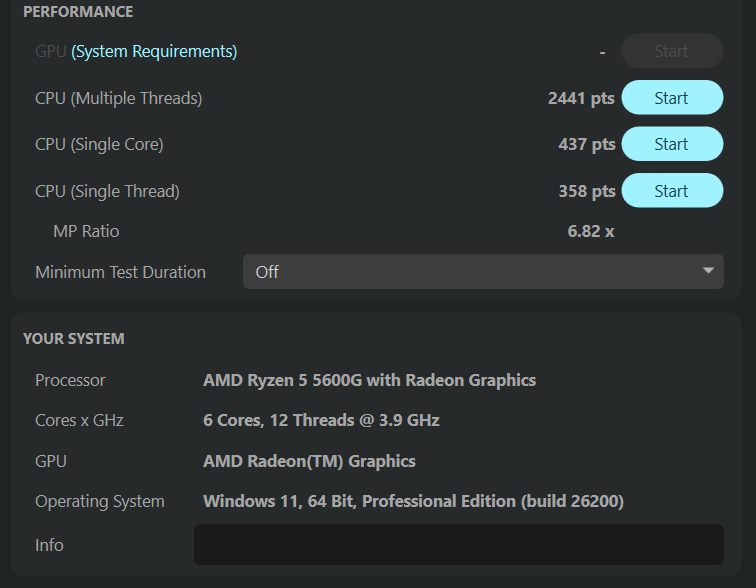Screen dimensions: 756x588
Task: Click the disabled GPU Start button
Action: 672,51
